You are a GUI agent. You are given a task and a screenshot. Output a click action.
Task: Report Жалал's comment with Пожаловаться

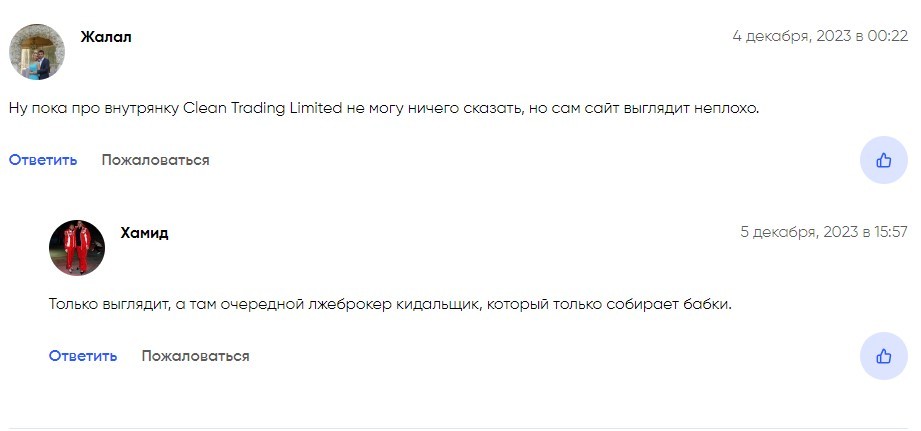point(156,160)
